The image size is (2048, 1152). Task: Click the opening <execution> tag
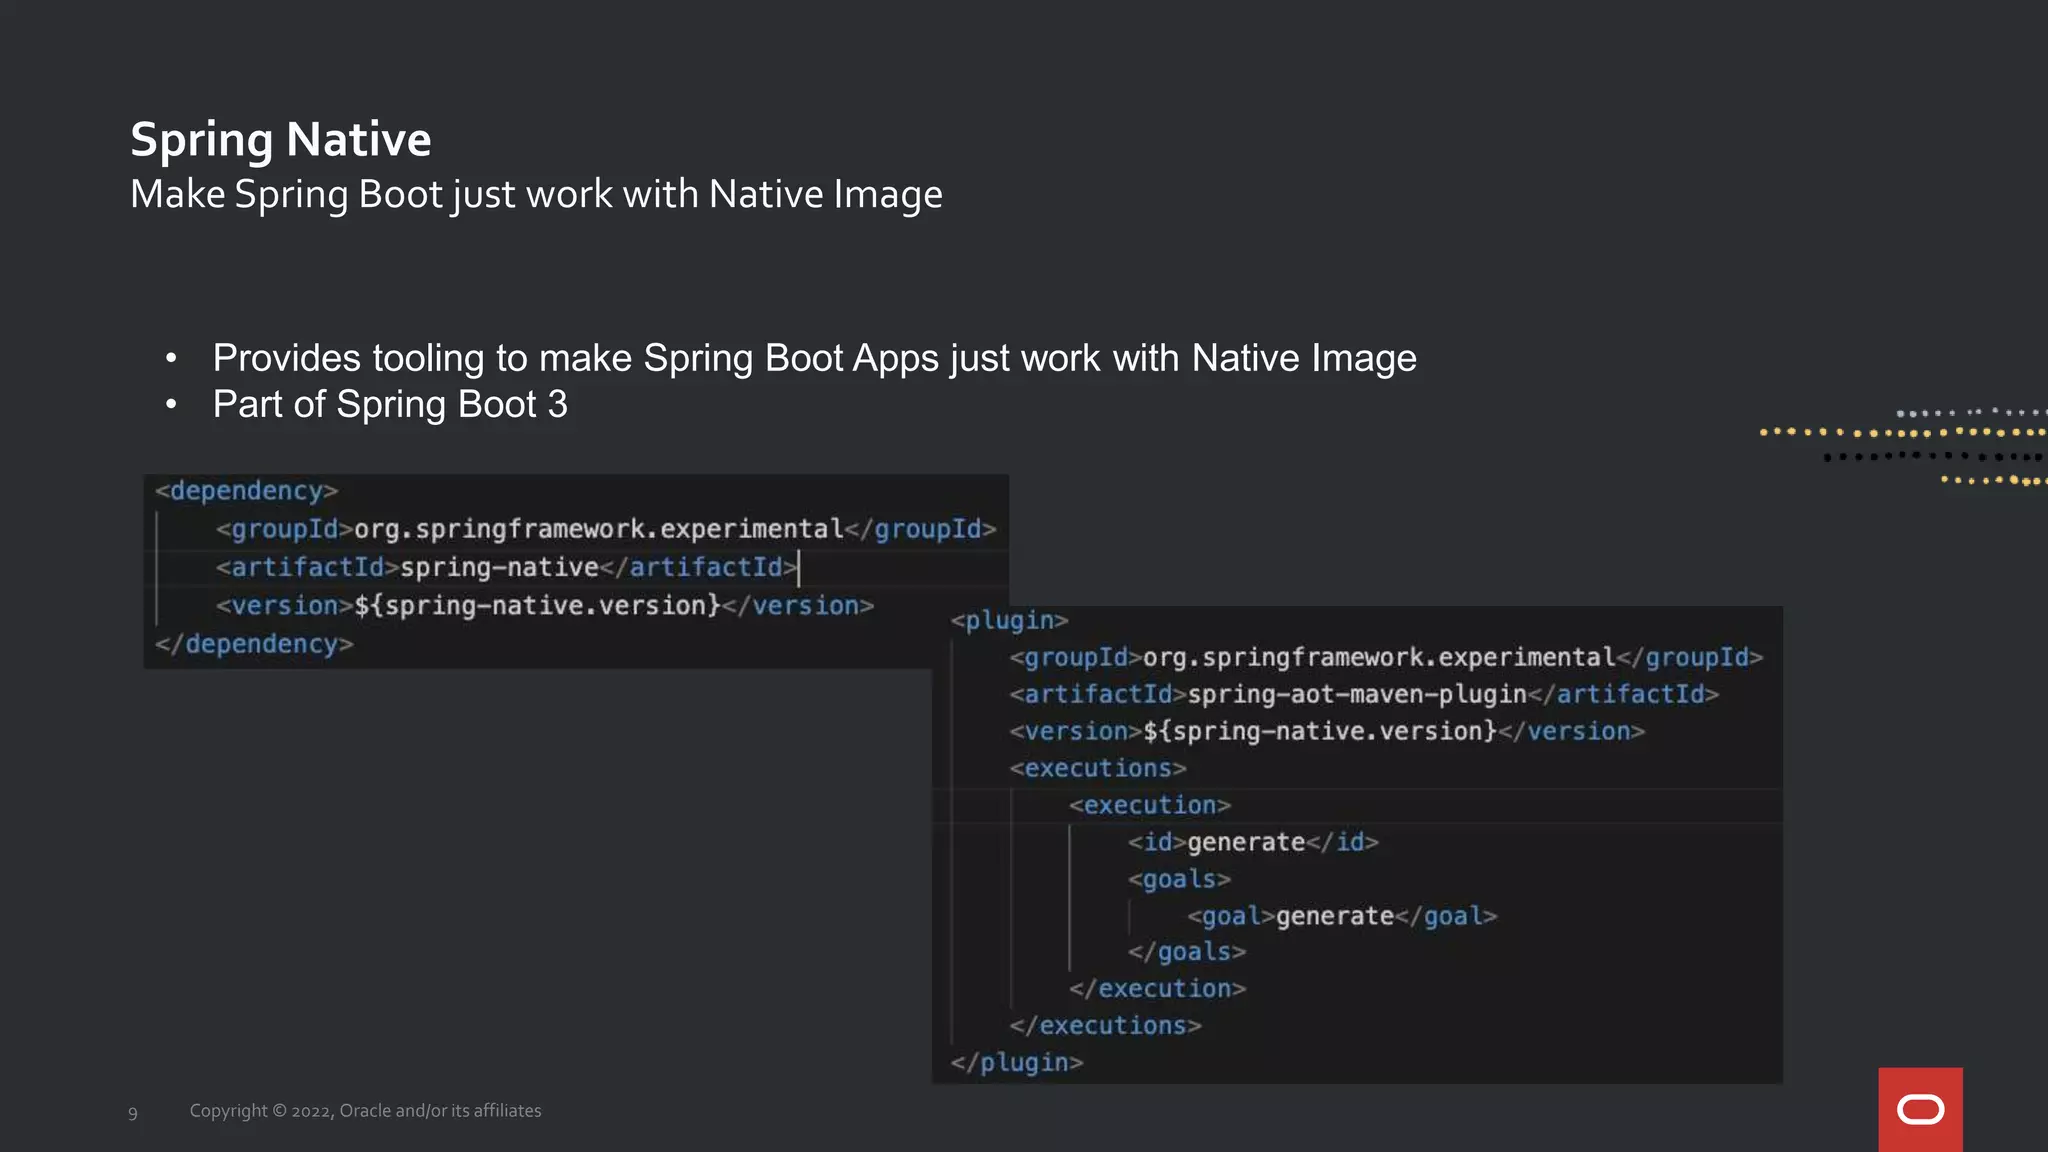coord(1150,805)
